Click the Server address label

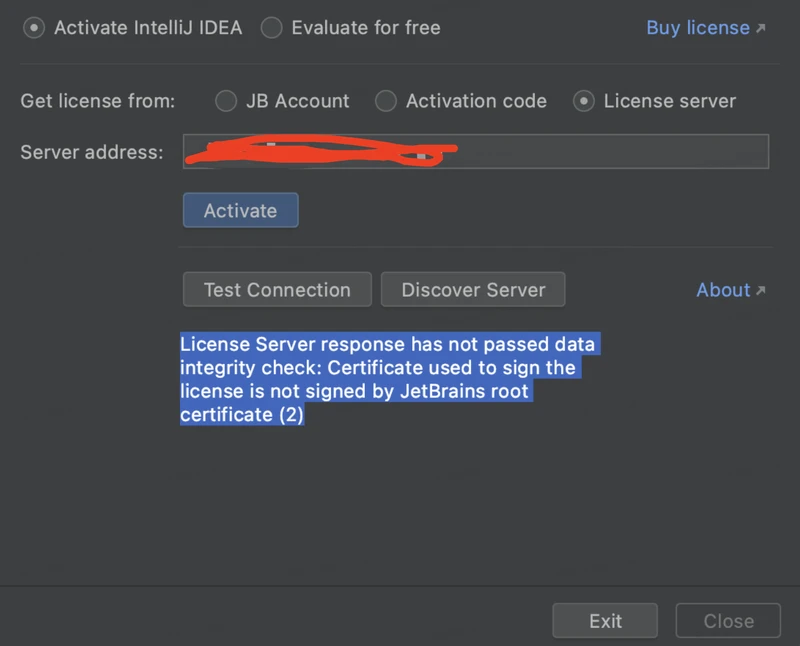[x=92, y=153]
